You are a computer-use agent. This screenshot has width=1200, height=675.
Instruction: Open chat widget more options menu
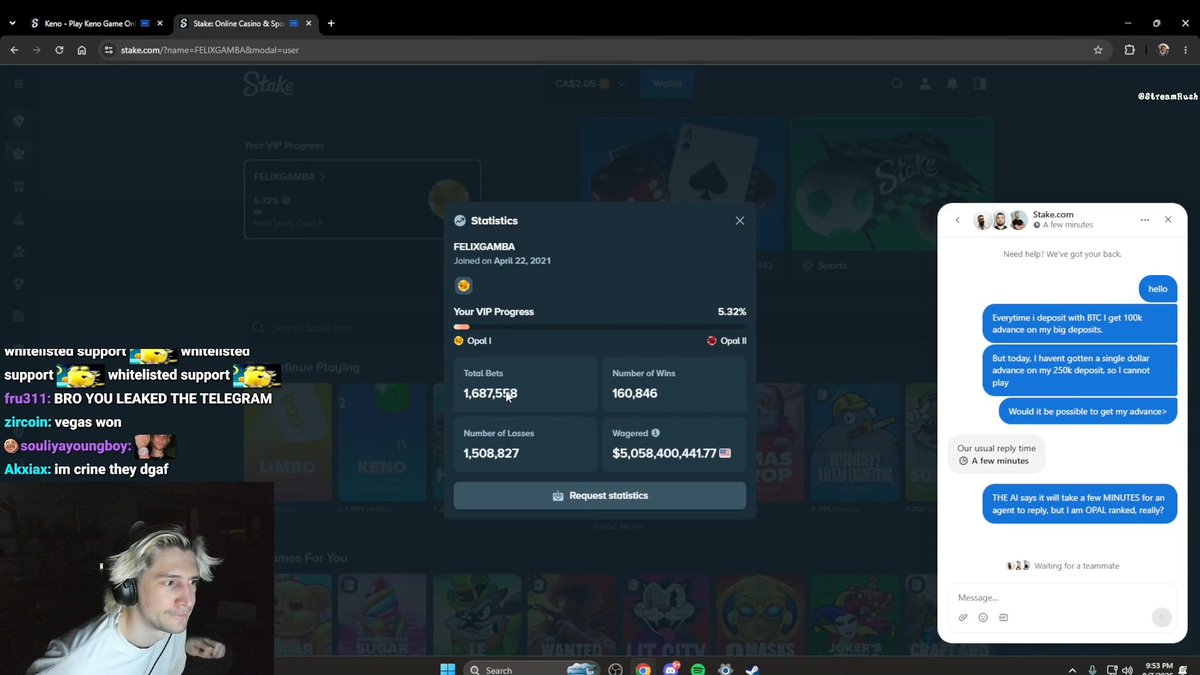pyautogui.click(x=1145, y=220)
